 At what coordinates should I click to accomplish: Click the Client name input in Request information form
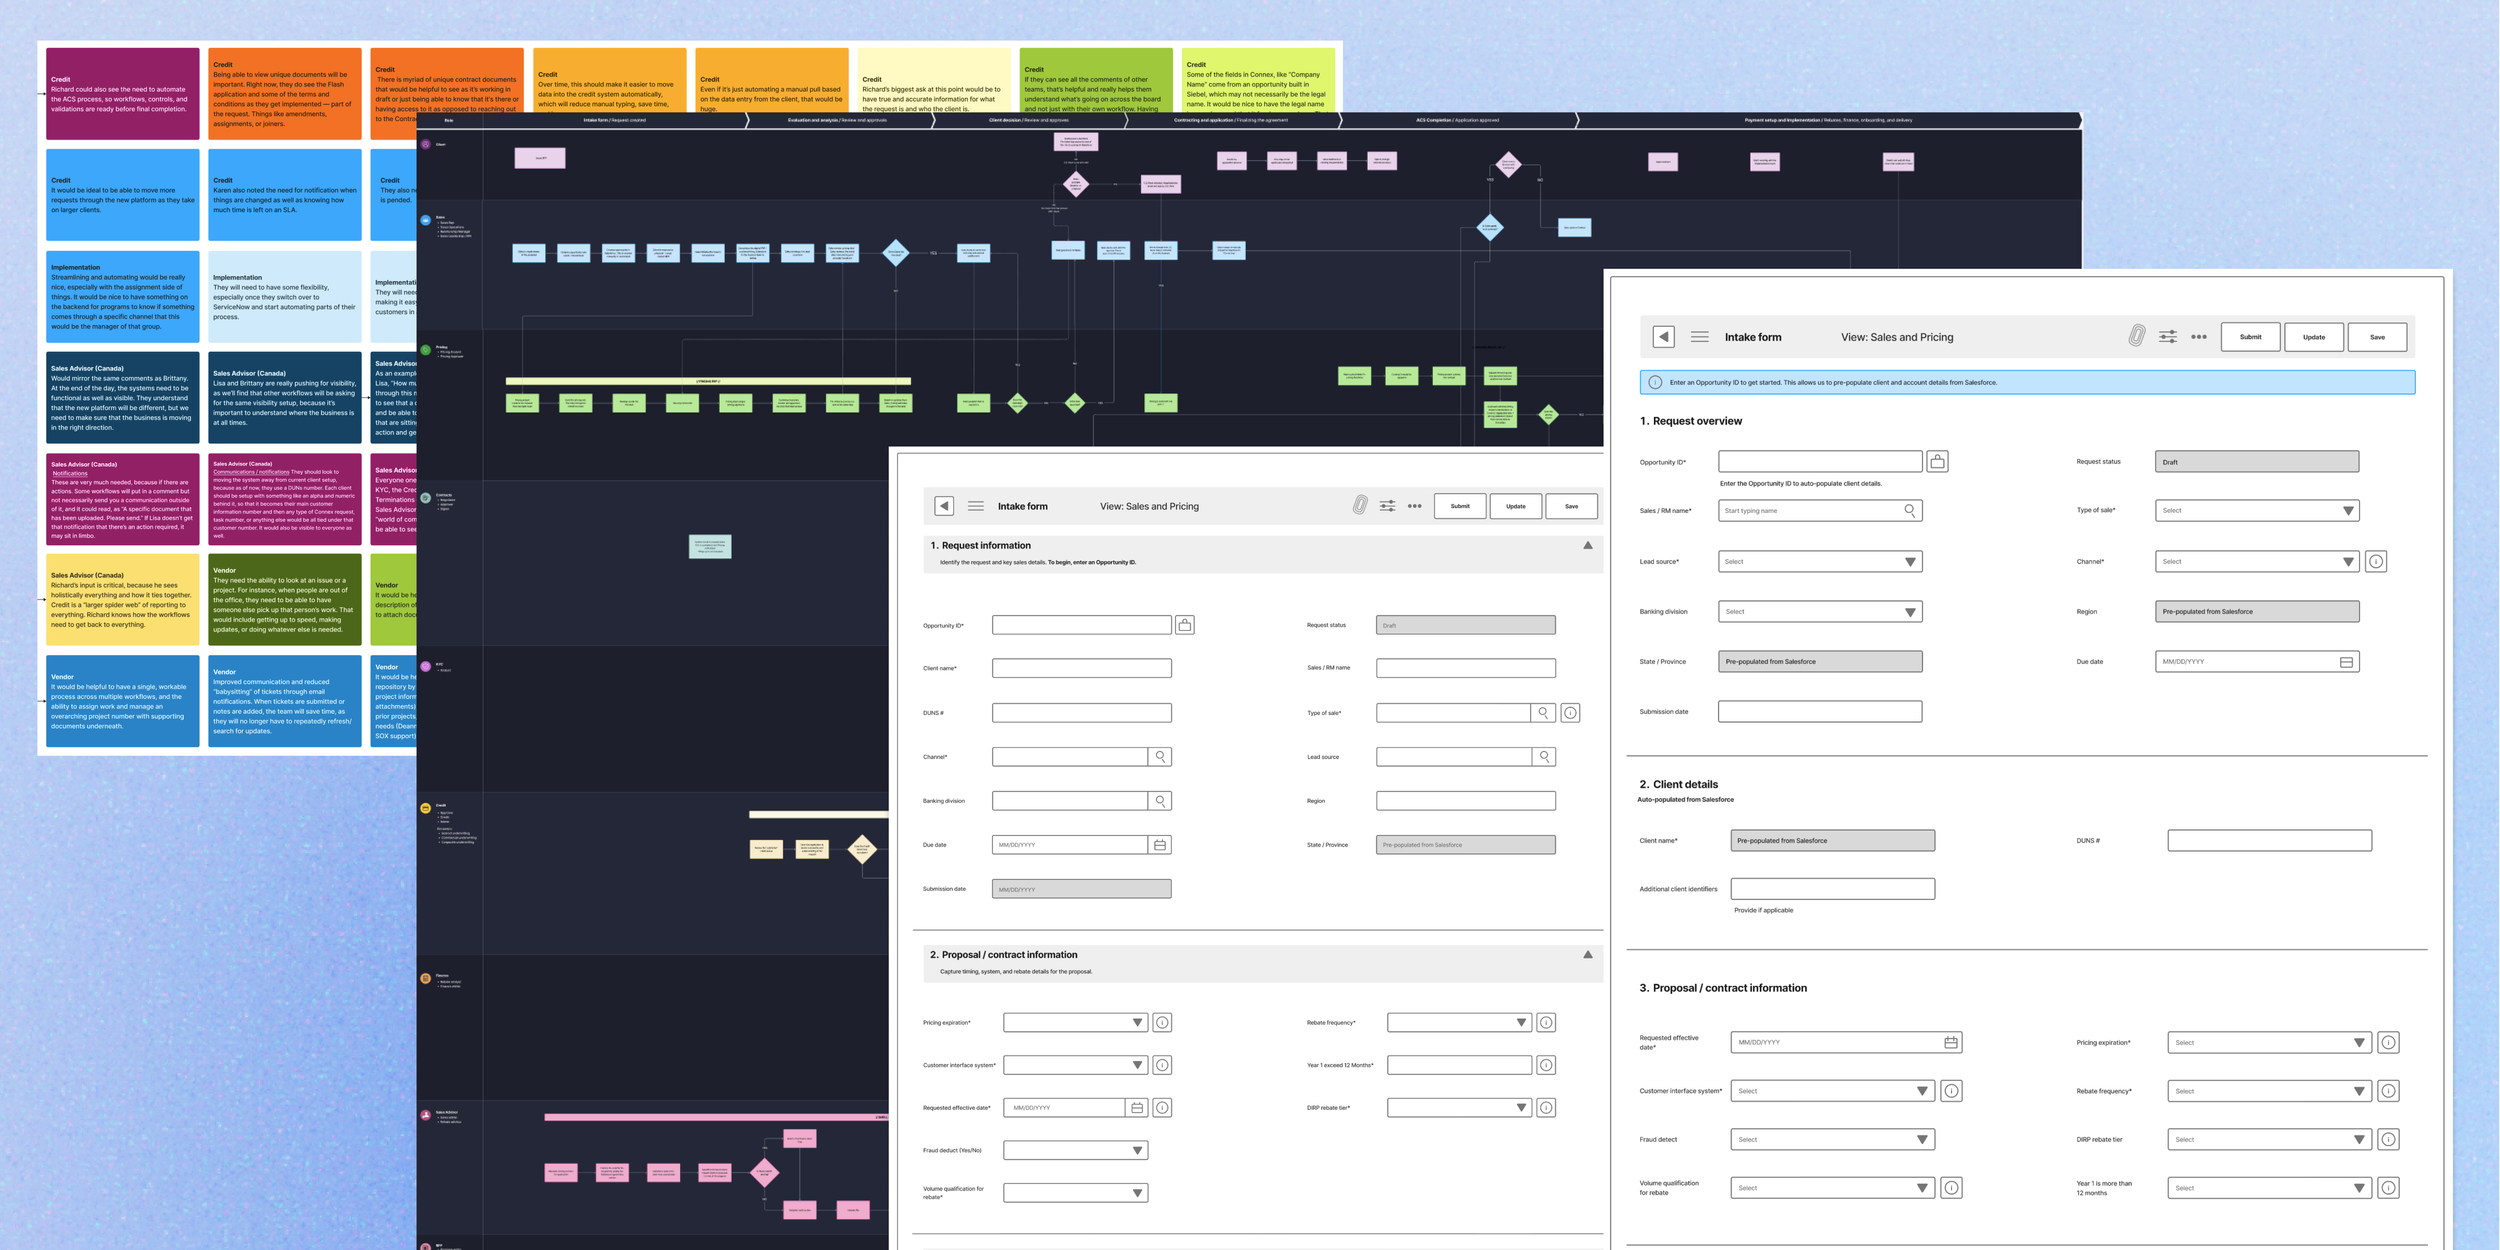pyautogui.click(x=1081, y=668)
